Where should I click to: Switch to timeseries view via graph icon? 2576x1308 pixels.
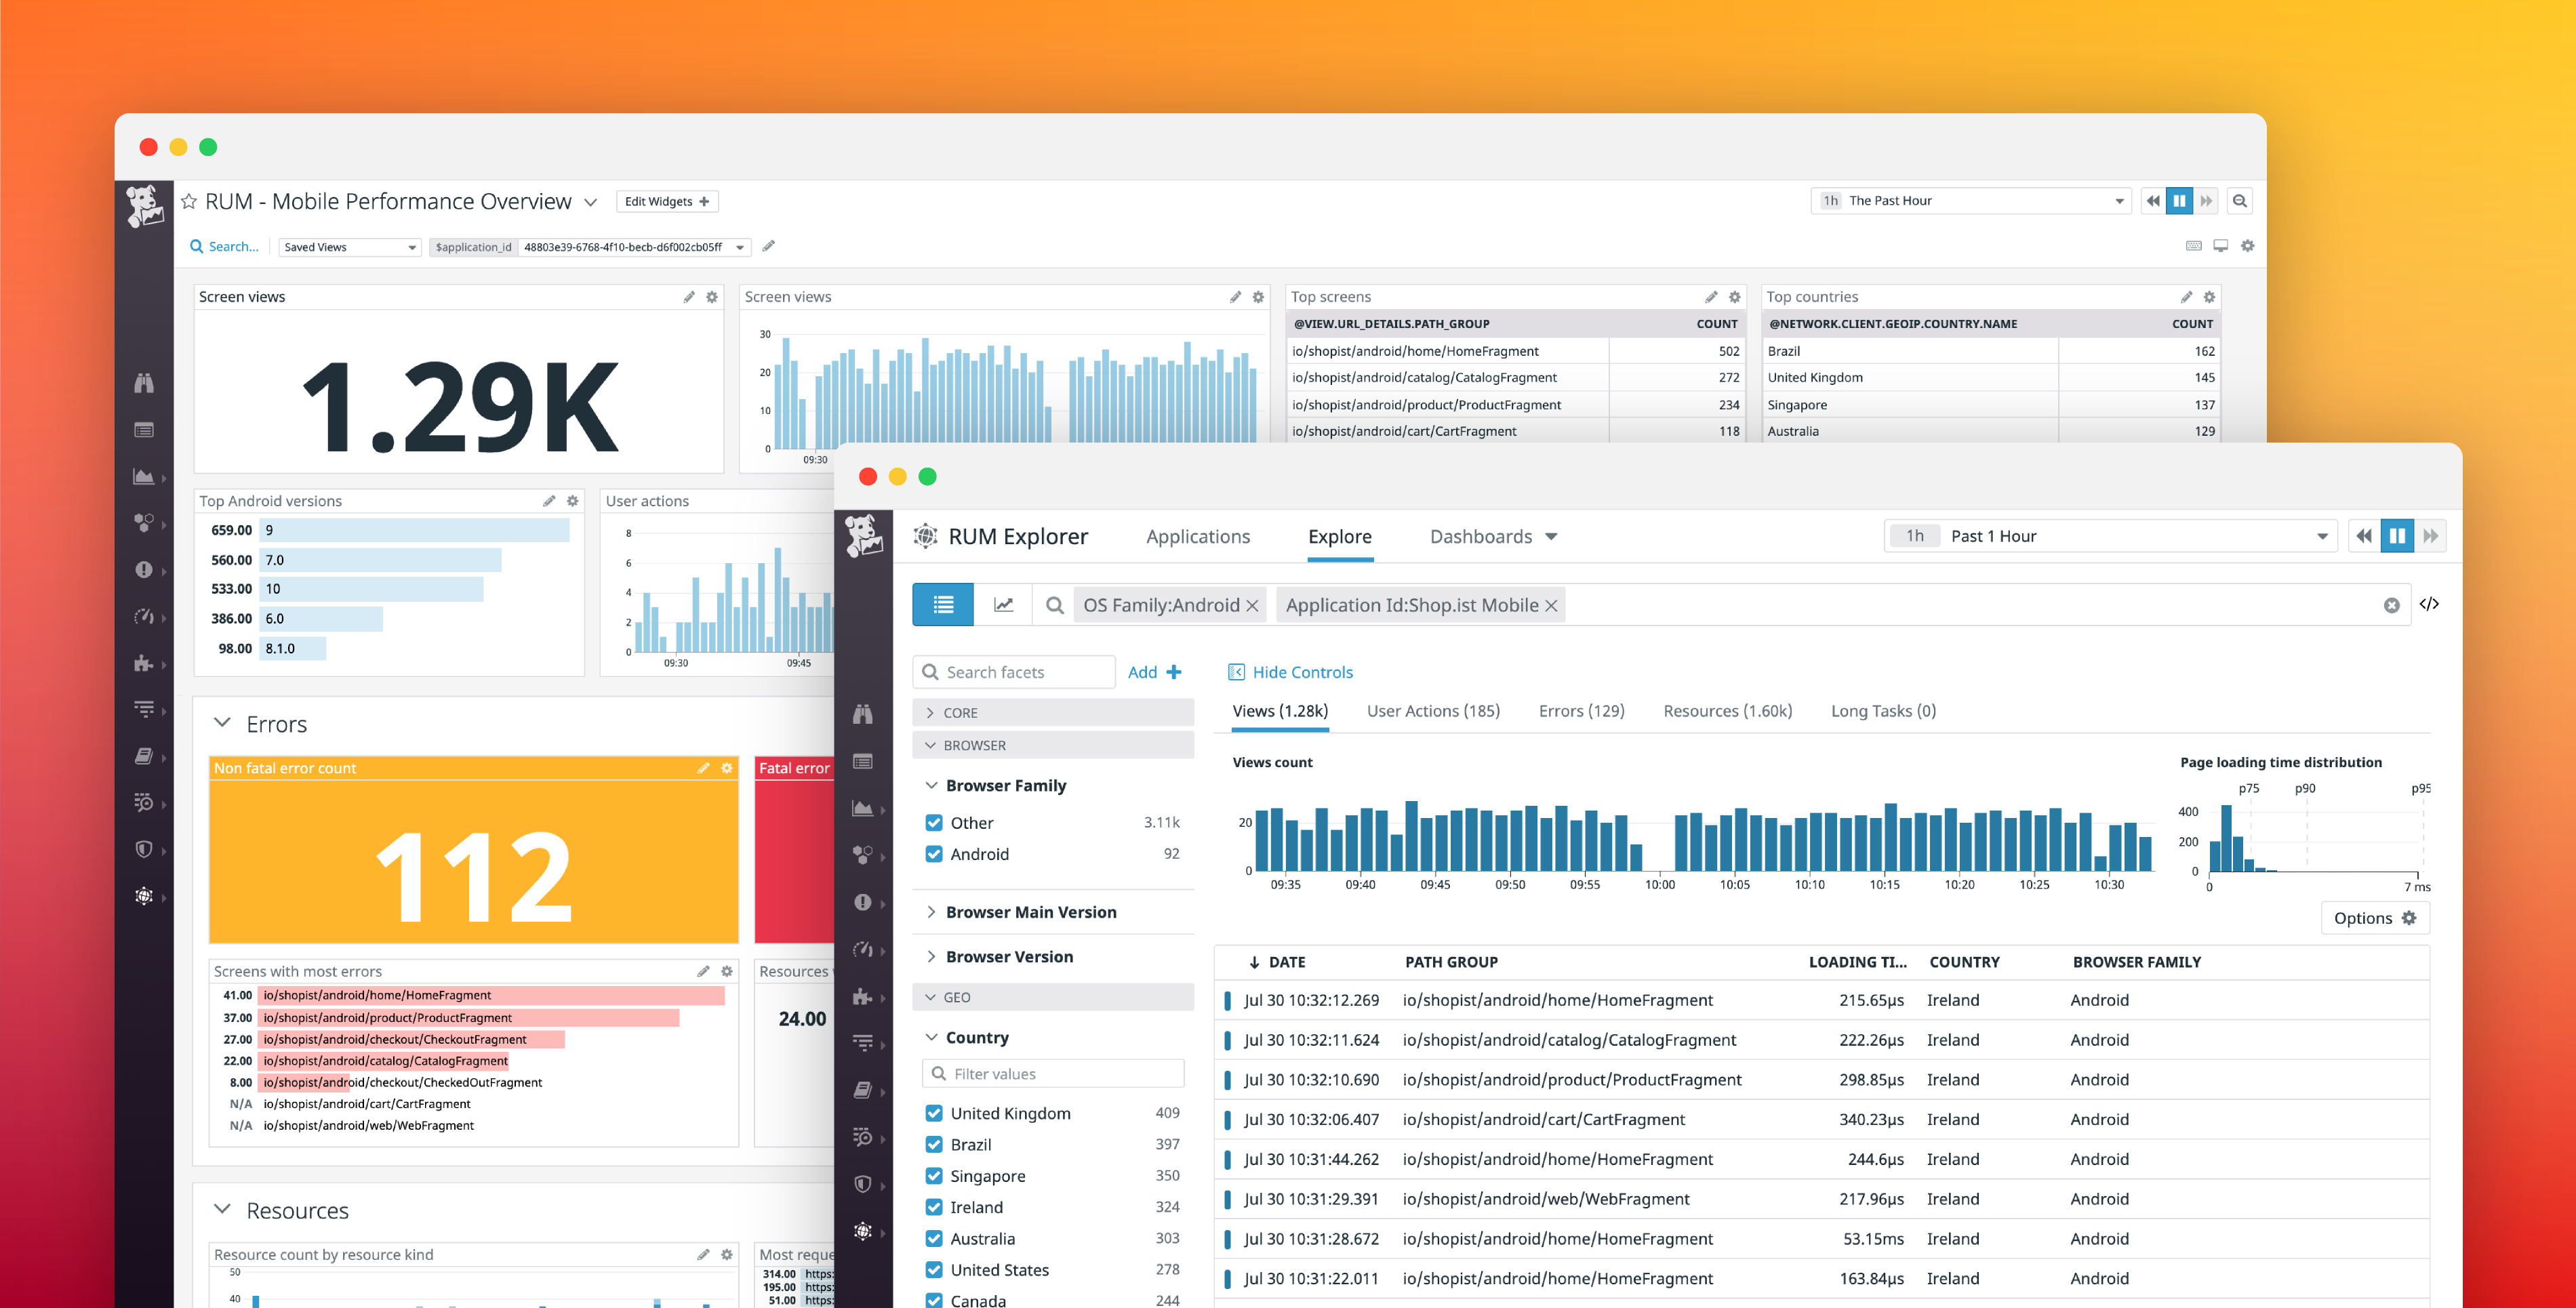(1004, 604)
